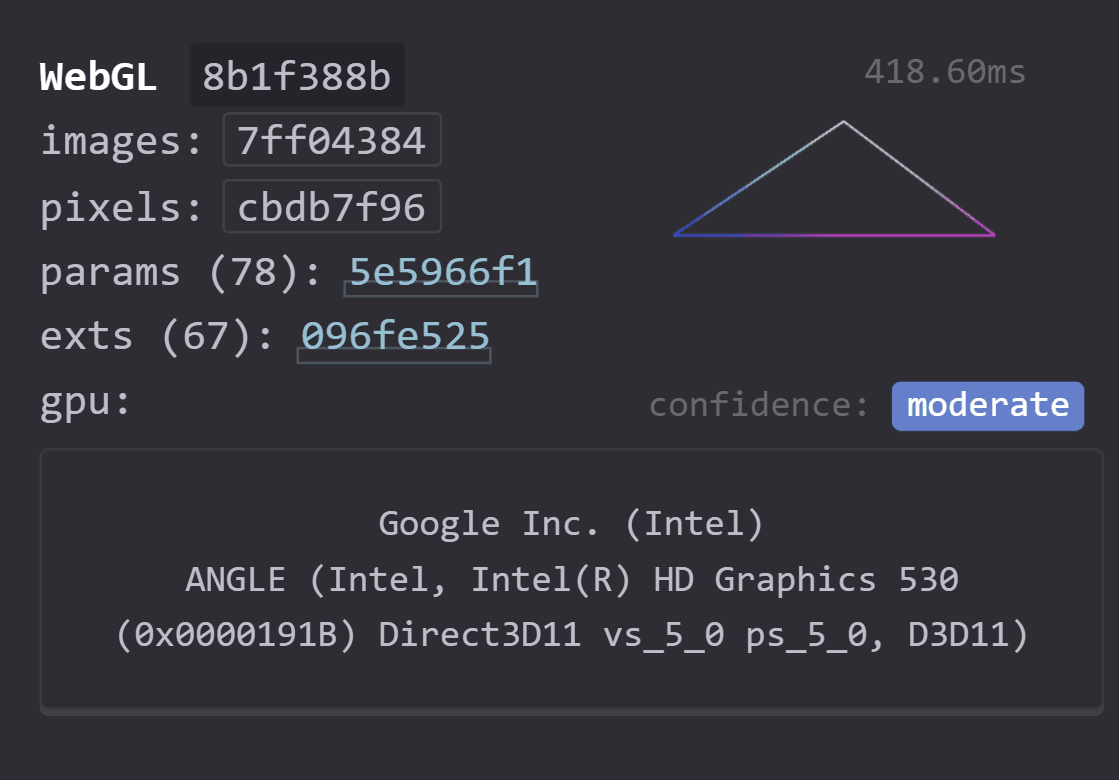
Task: Click the "exts (67):" label
Action: pos(157,337)
